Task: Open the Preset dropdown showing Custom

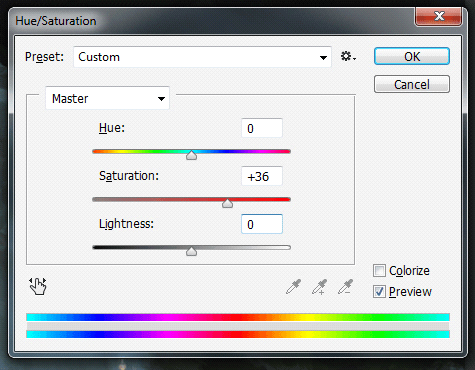Action: pyautogui.click(x=202, y=57)
